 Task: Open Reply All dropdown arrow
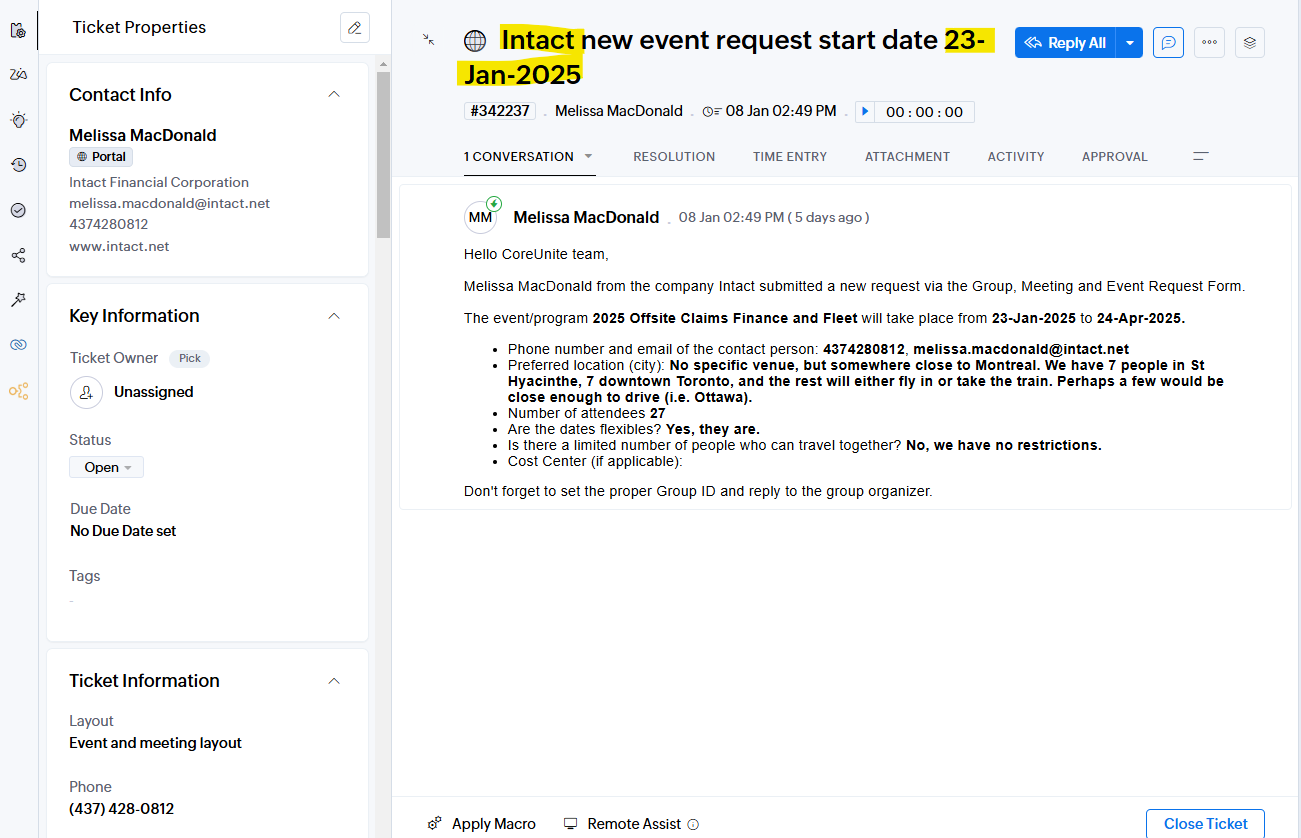coord(1129,43)
